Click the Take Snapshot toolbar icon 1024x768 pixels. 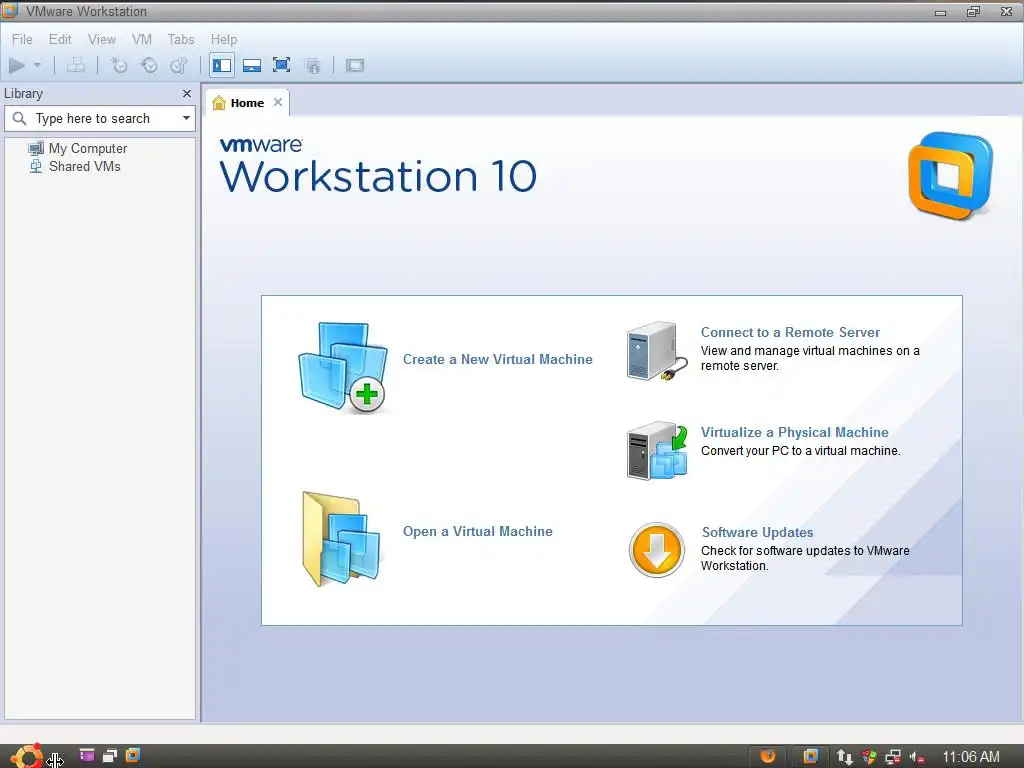pos(119,65)
